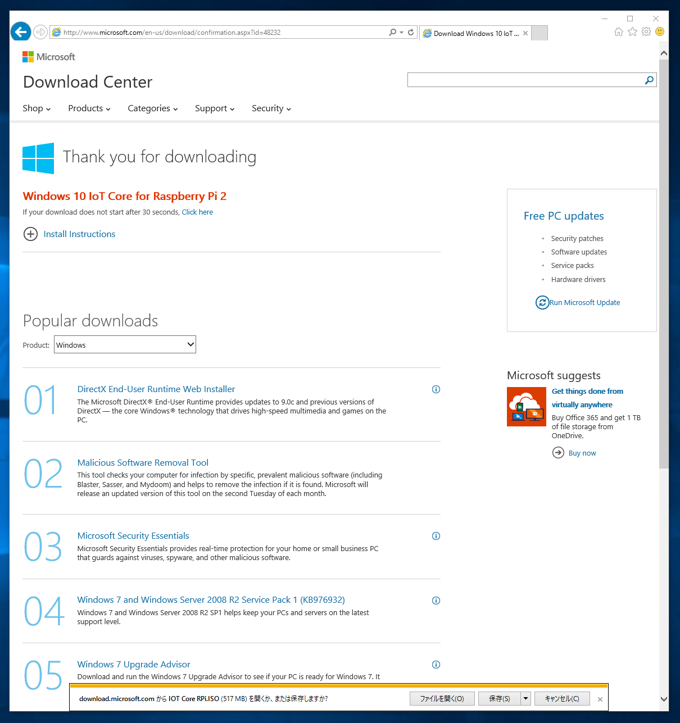The height and width of the screenshot is (723, 680).
Task: Close the download notification bar
Action: click(600, 699)
